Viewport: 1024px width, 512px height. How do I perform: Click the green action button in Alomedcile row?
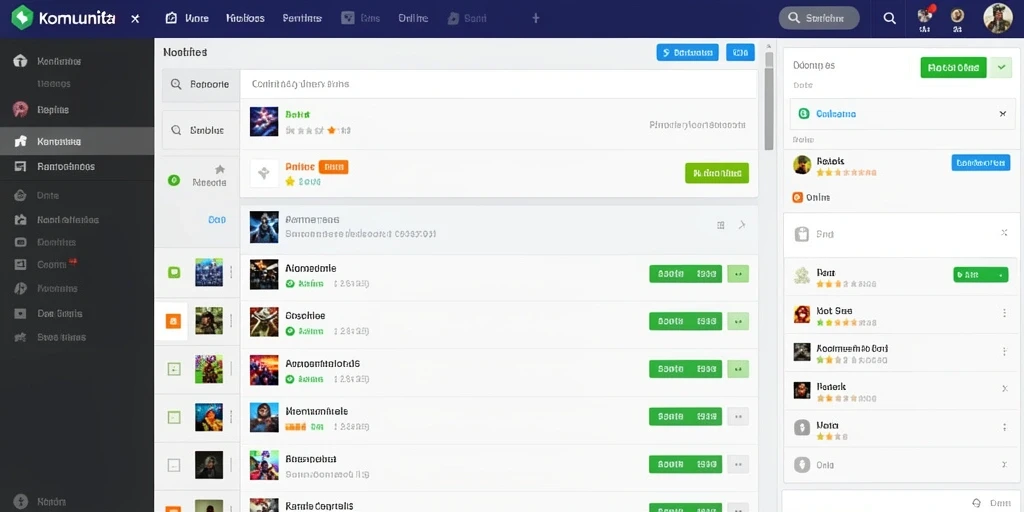pyautogui.click(x=686, y=274)
